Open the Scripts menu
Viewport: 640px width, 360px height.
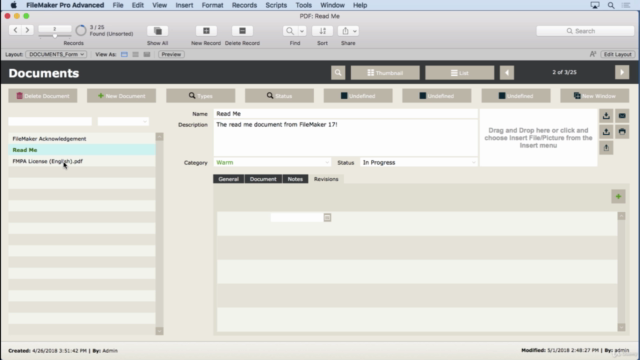coord(276,5)
